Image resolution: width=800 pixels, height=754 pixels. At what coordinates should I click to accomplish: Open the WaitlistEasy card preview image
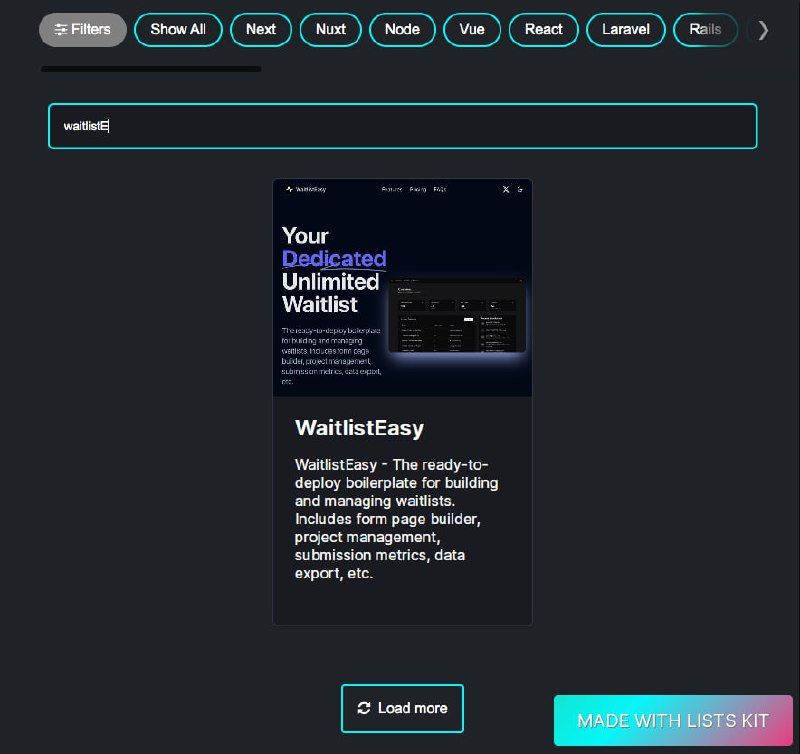pyautogui.click(x=403, y=288)
